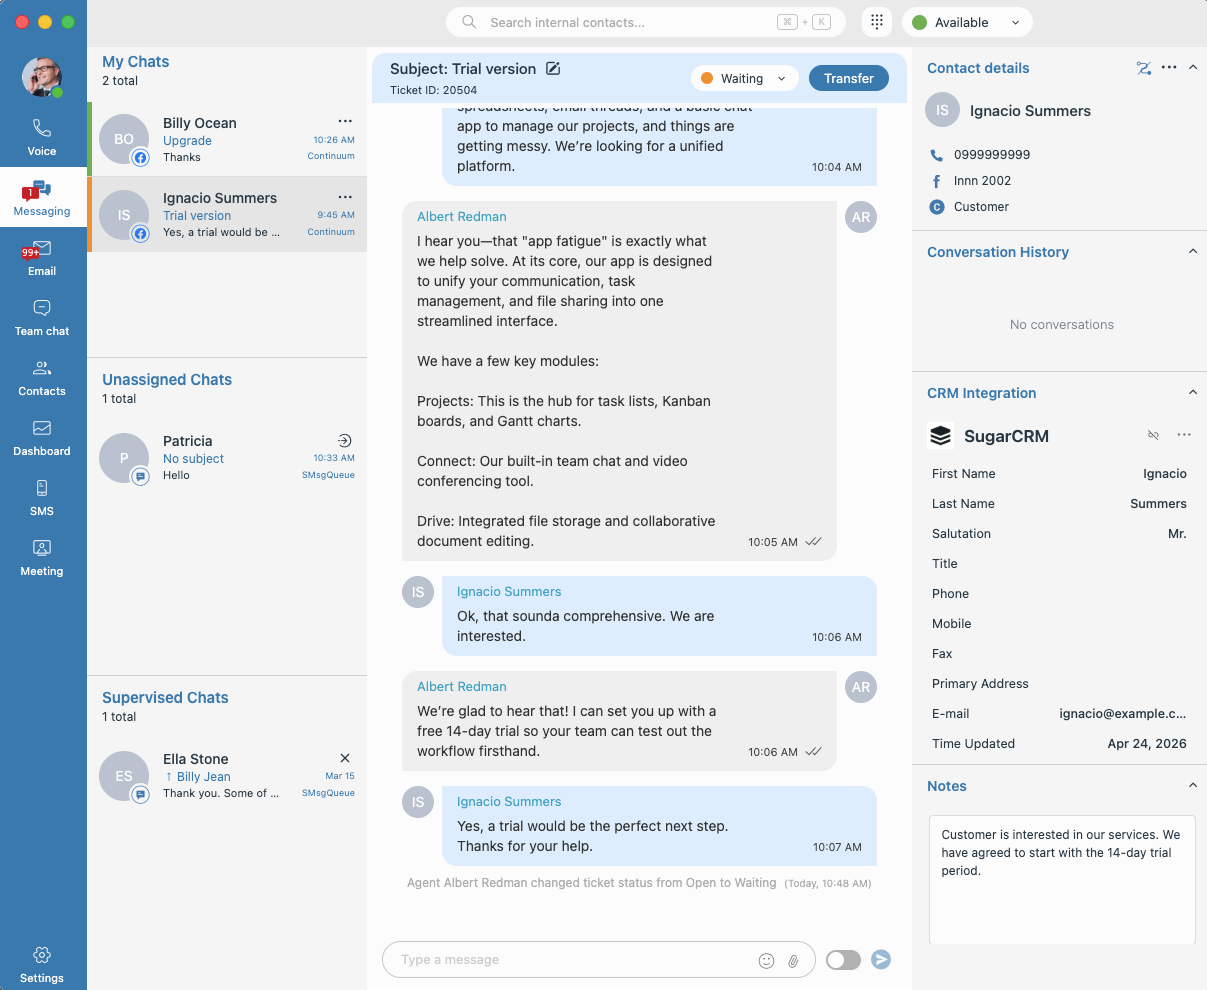Send the message with arrow icon
1207x990 pixels.
[x=881, y=960]
